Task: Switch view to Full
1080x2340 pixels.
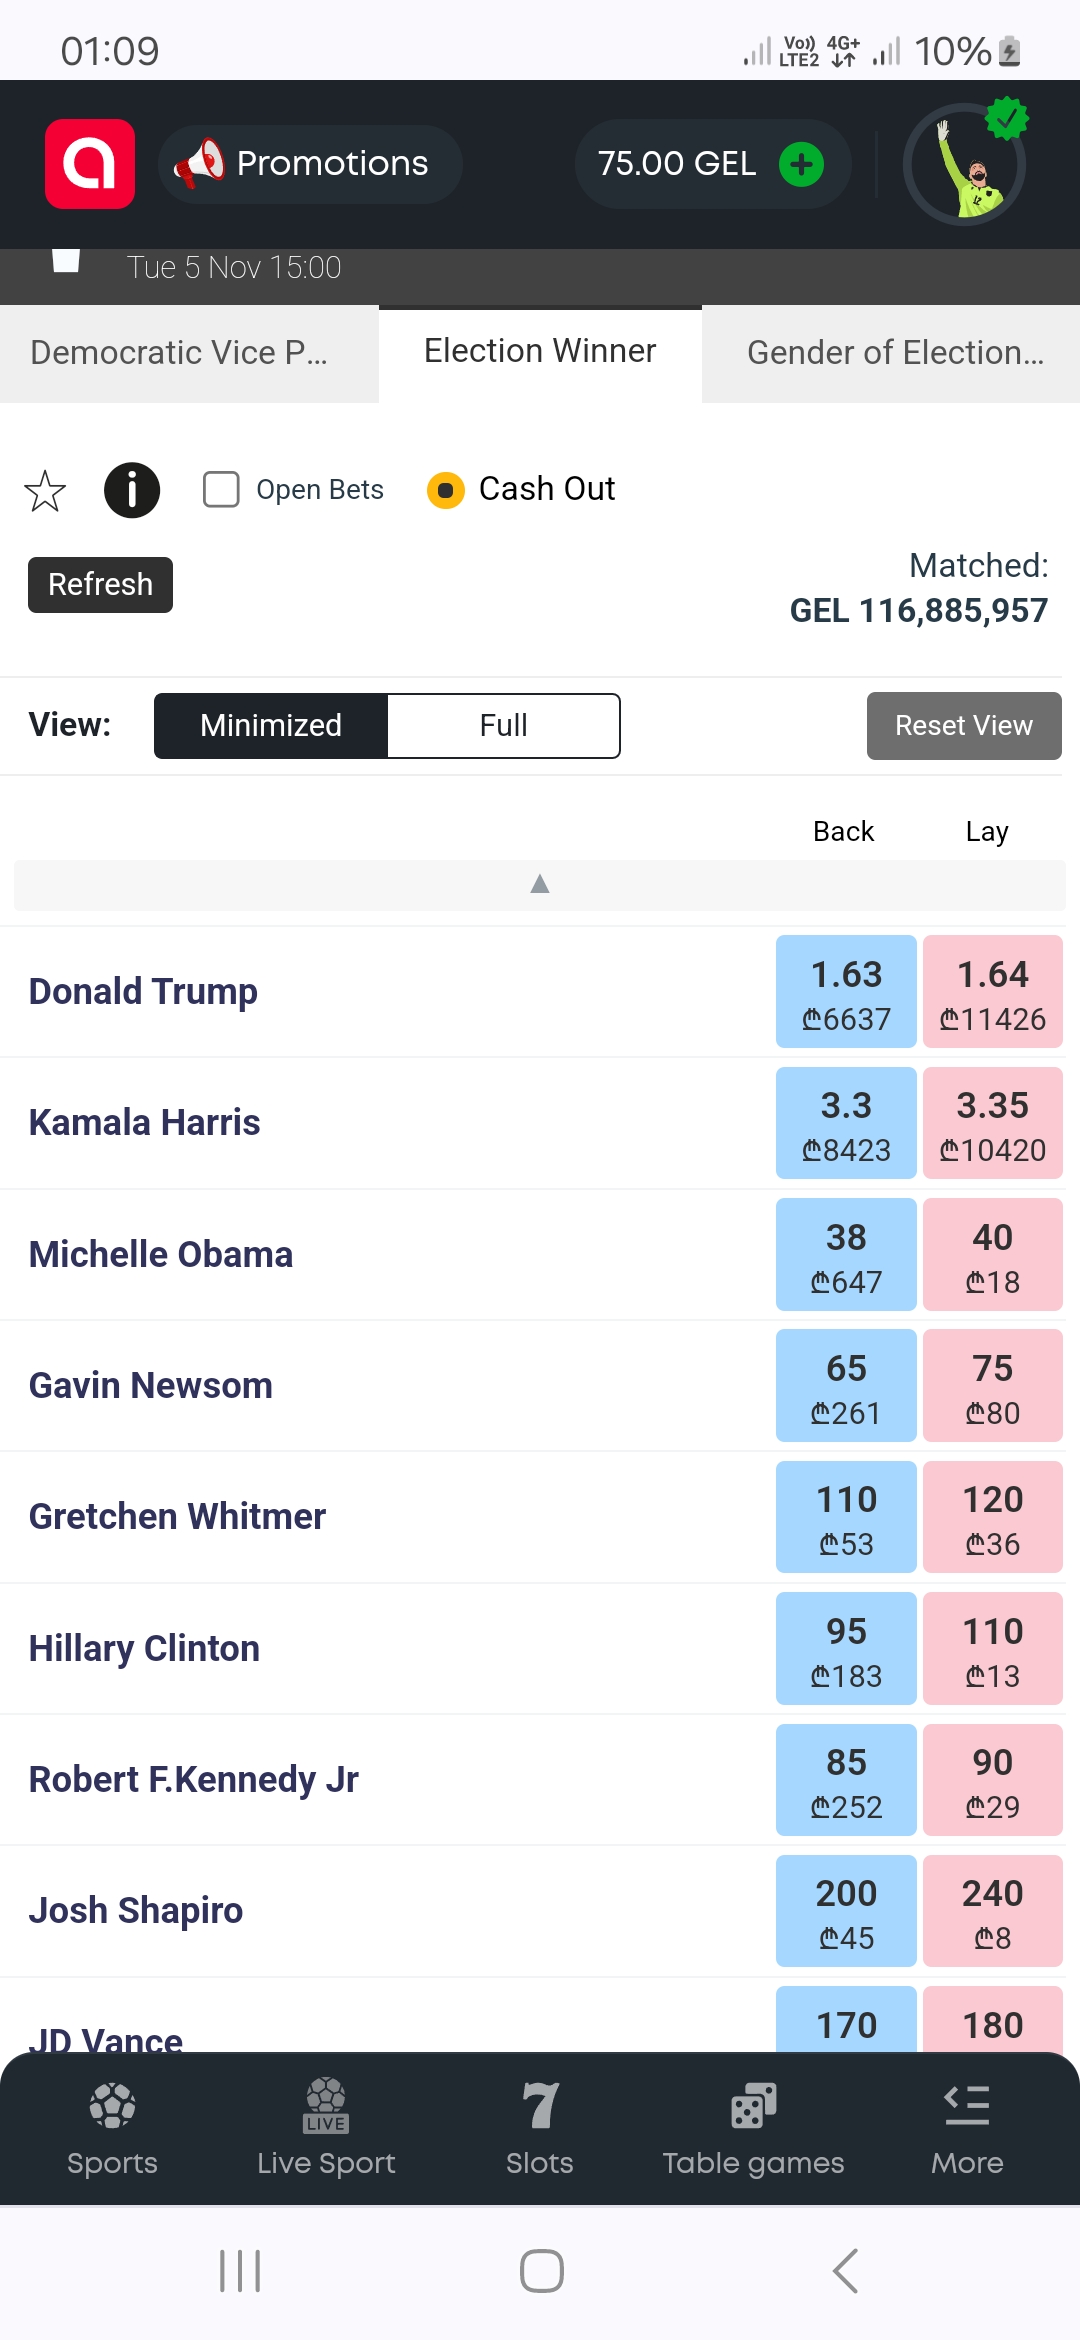Action: point(503,726)
